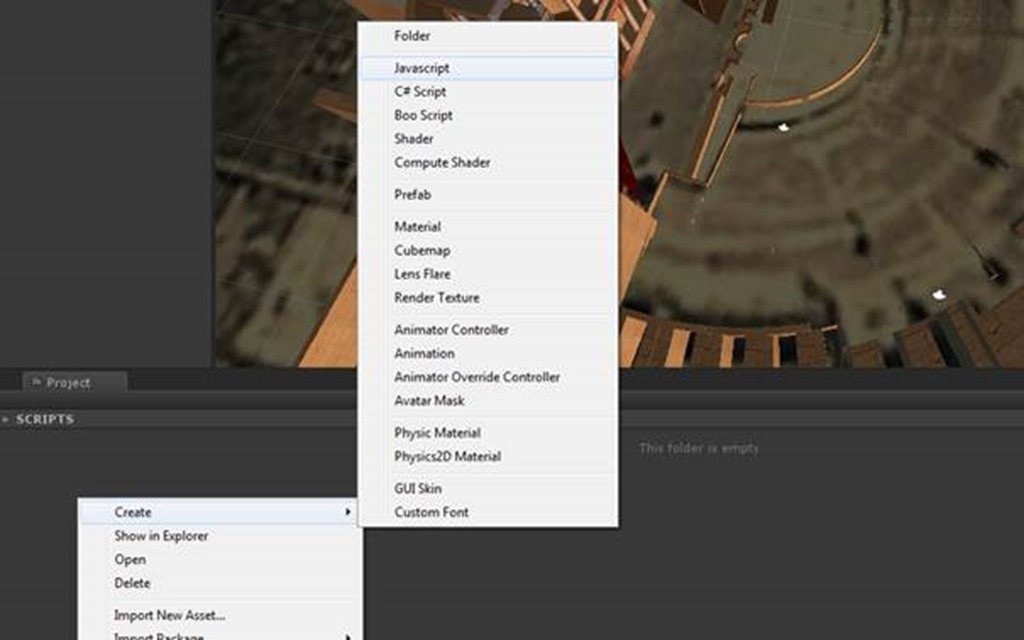Expand the Create submenu arrow
Image resolution: width=1024 pixels, height=640 pixels.
(348, 512)
